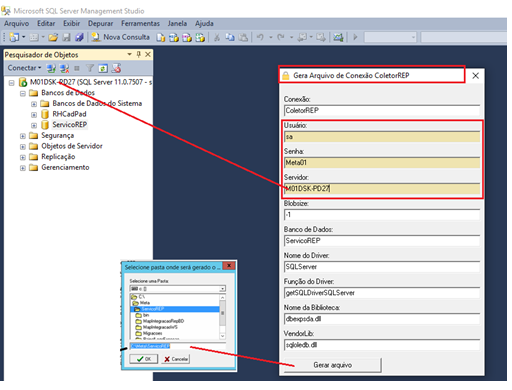Click the Refresh icon in Object Explorer toolbar
The image size is (512, 390).
103,68
